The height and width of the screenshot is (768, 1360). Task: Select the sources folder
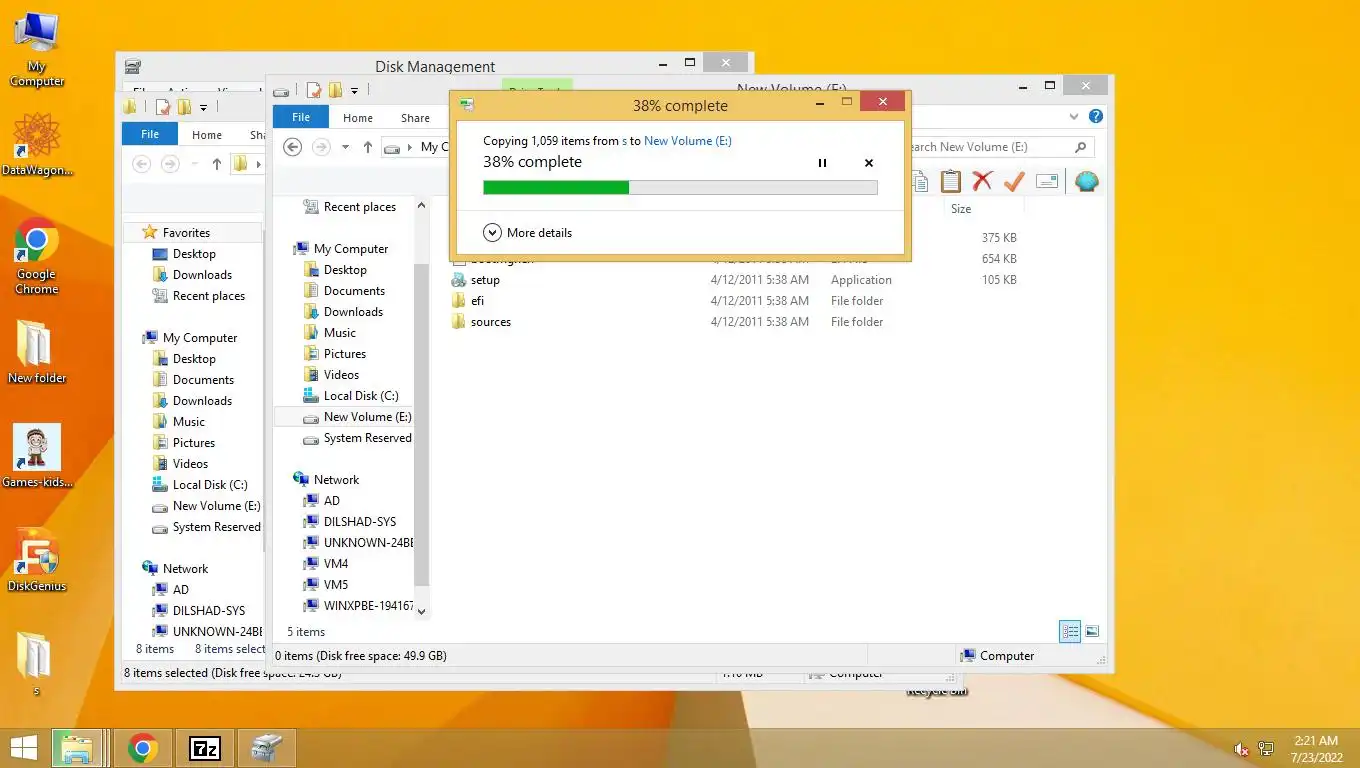(x=490, y=322)
